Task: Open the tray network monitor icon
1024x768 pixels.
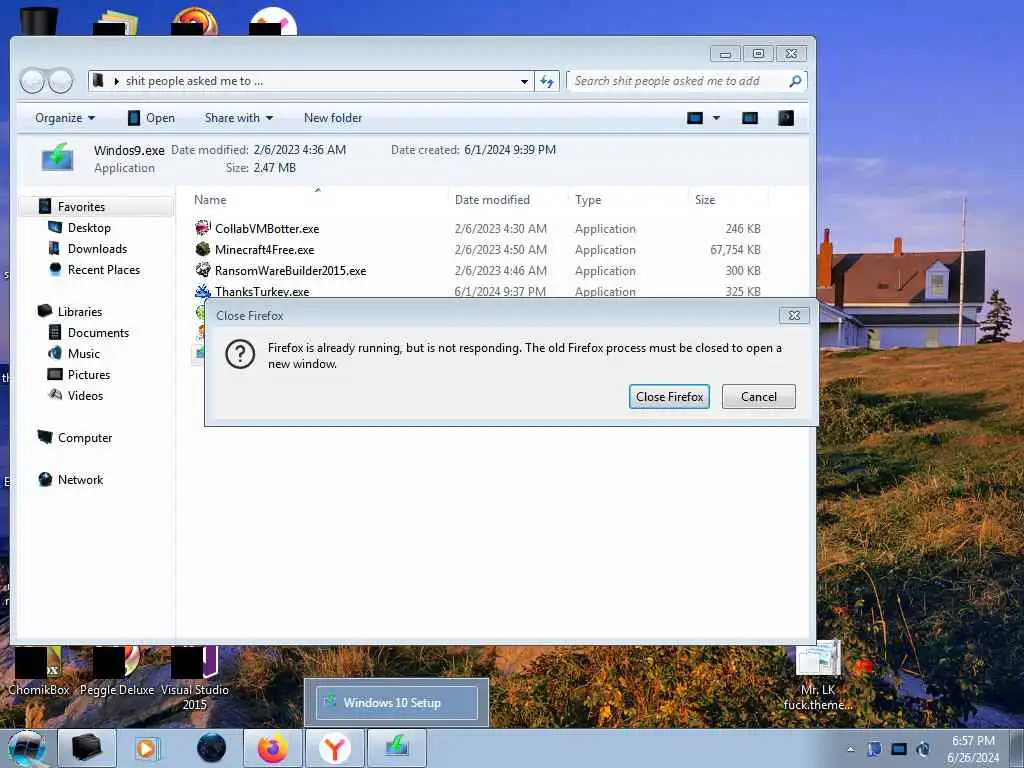Action: 899,749
